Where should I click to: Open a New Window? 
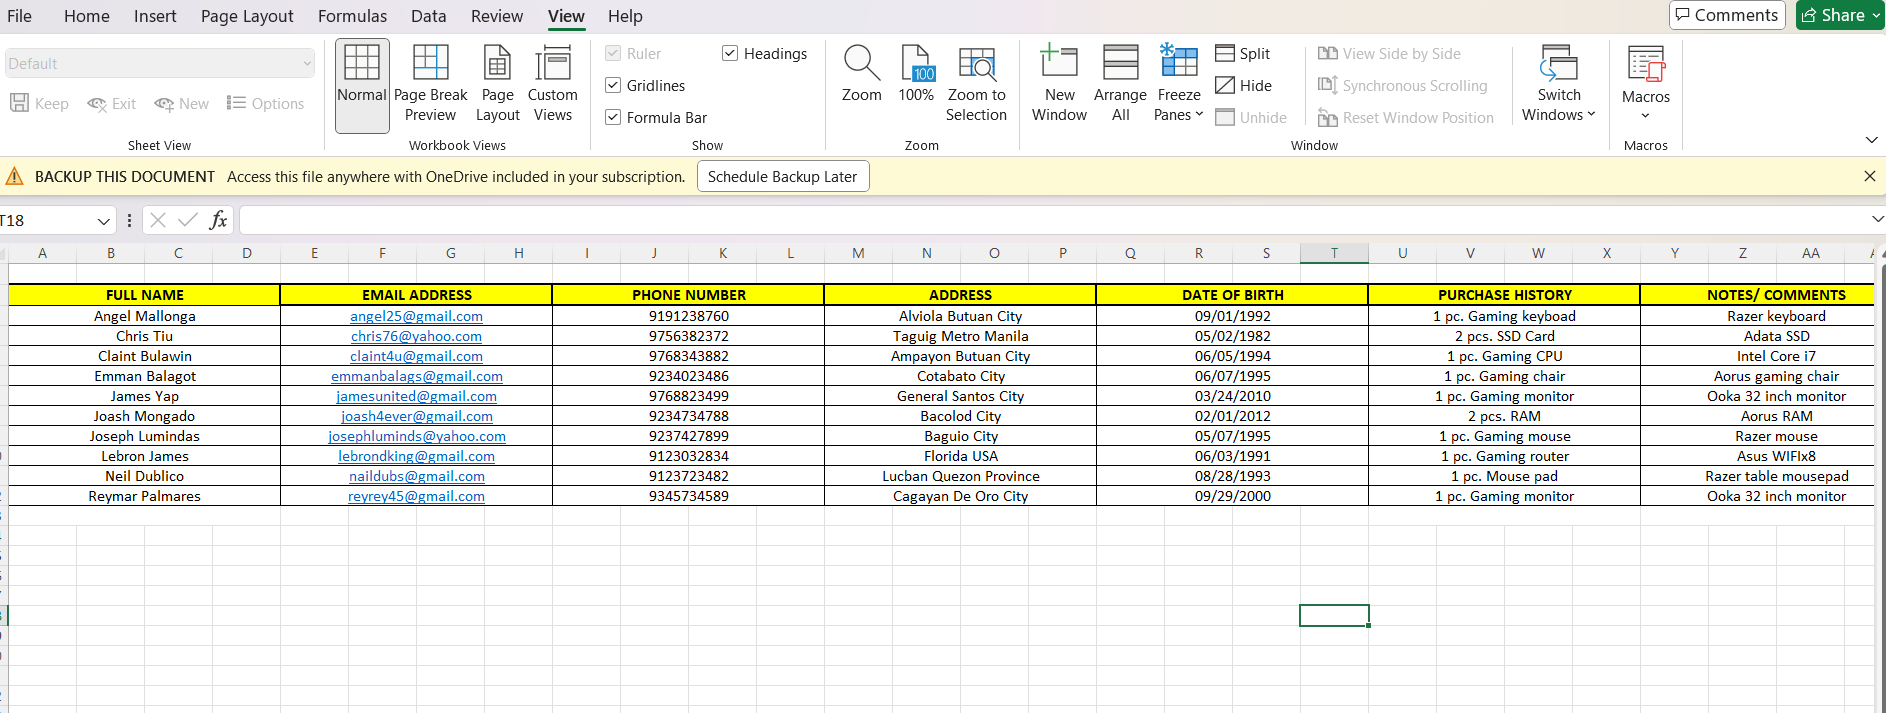pyautogui.click(x=1059, y=86)
